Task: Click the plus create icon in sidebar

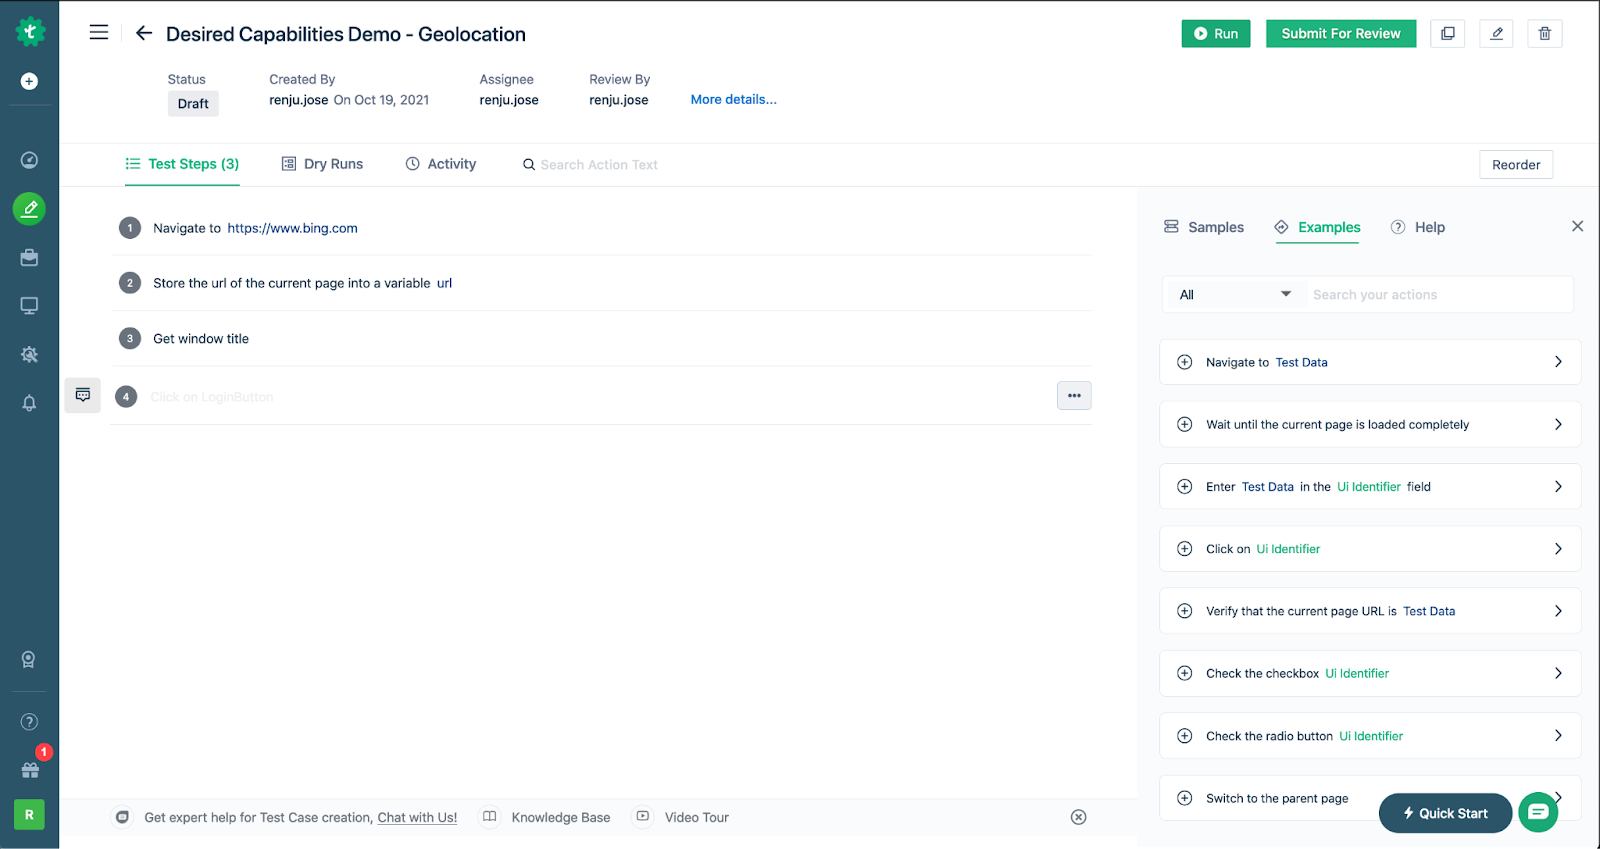Action: [30, 81]
